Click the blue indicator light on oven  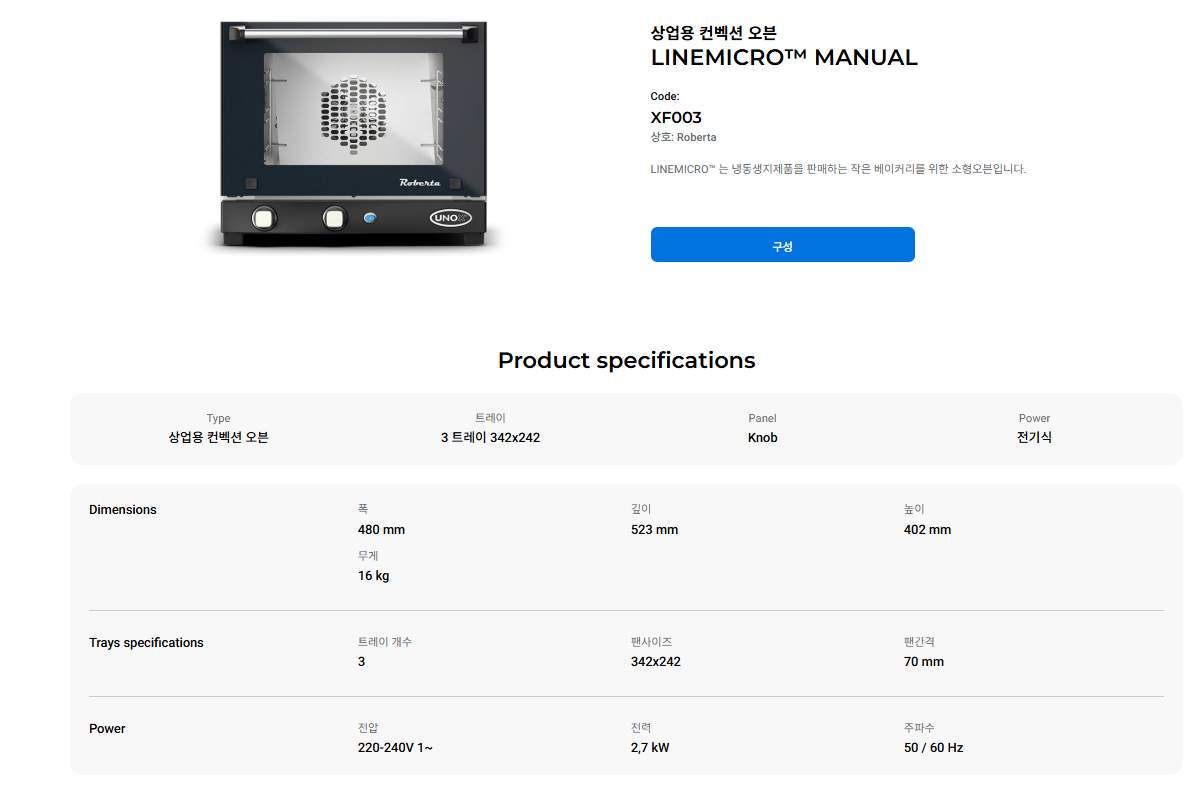371,217
